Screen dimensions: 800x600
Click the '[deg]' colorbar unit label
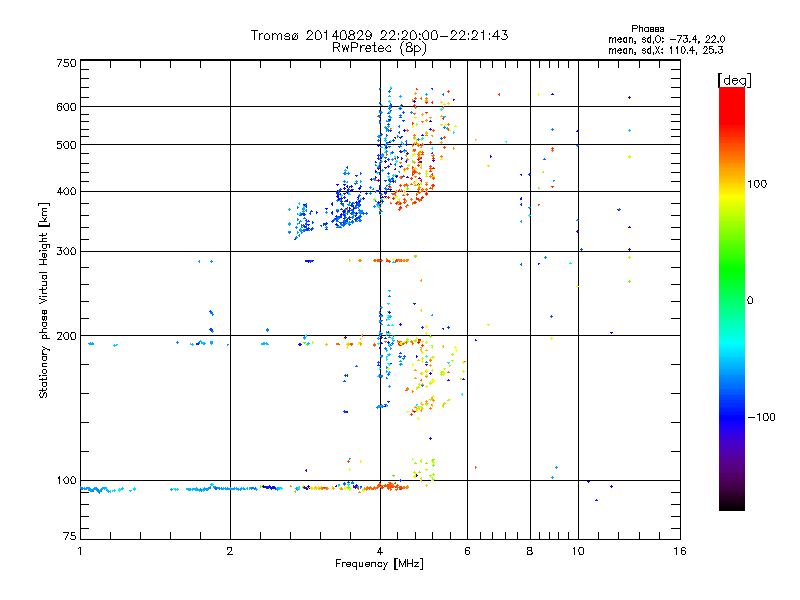coord(734,80)
